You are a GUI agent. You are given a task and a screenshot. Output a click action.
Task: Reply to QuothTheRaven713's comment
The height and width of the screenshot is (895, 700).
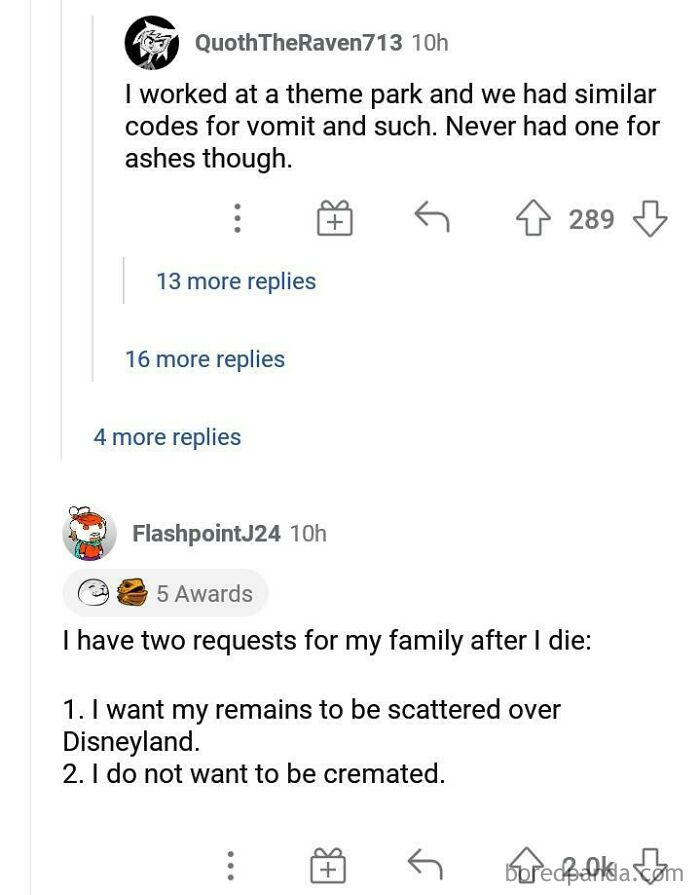(432, 218)
